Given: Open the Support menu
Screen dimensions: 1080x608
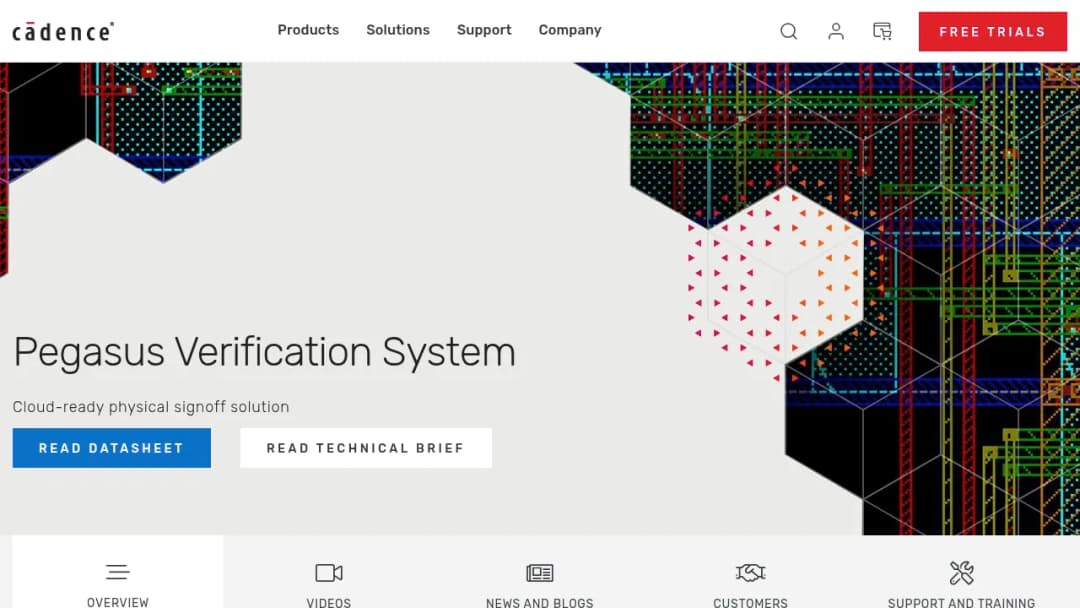Looking at the screenshot, I should coord(484,30).
